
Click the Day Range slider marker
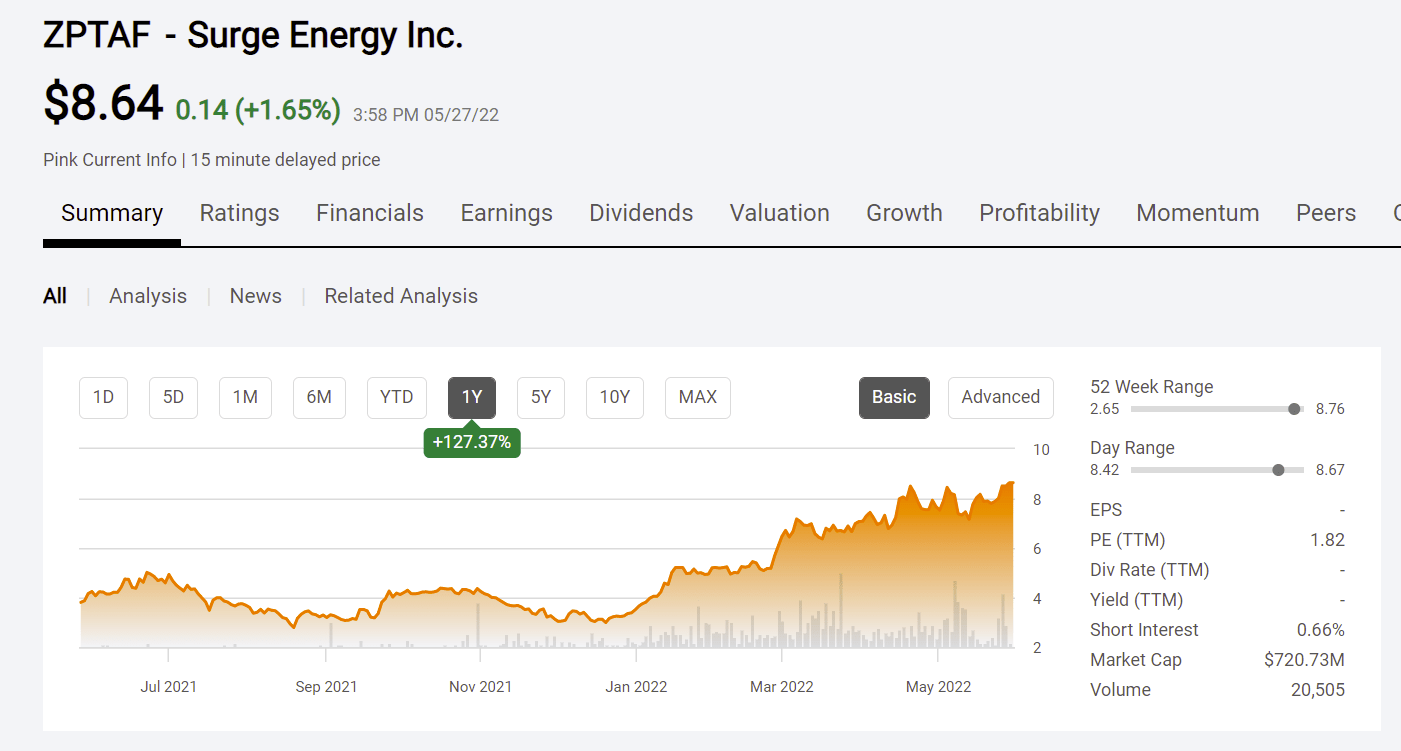coord(1277,469)
